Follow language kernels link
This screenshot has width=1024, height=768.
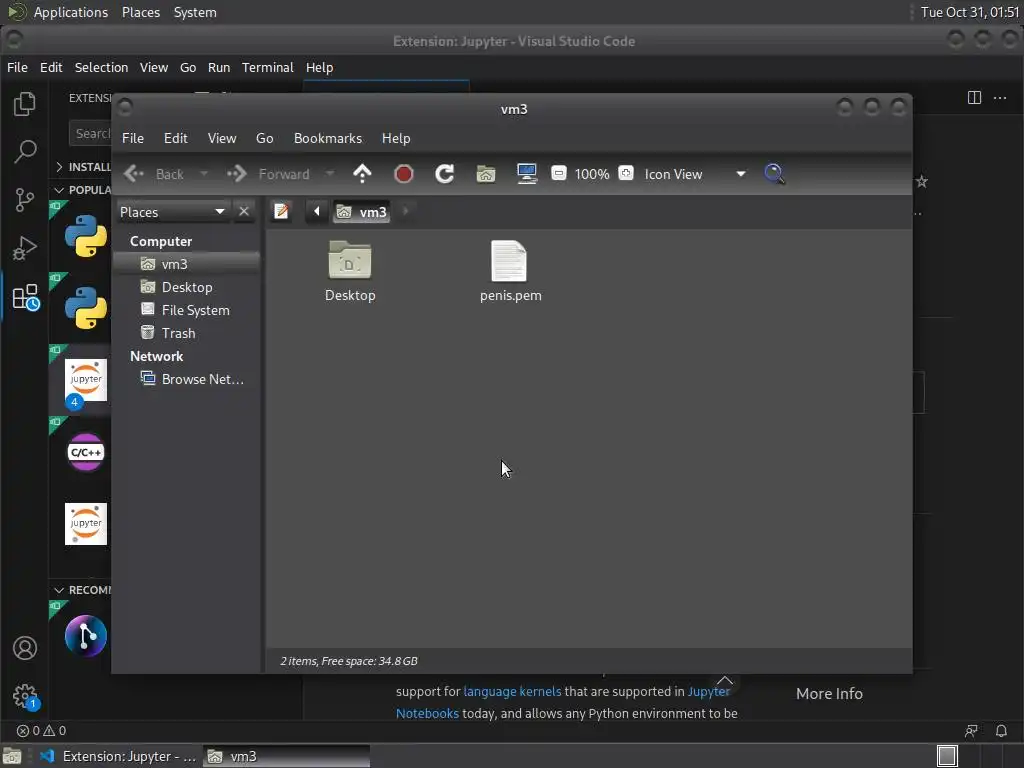coord(512,692)
